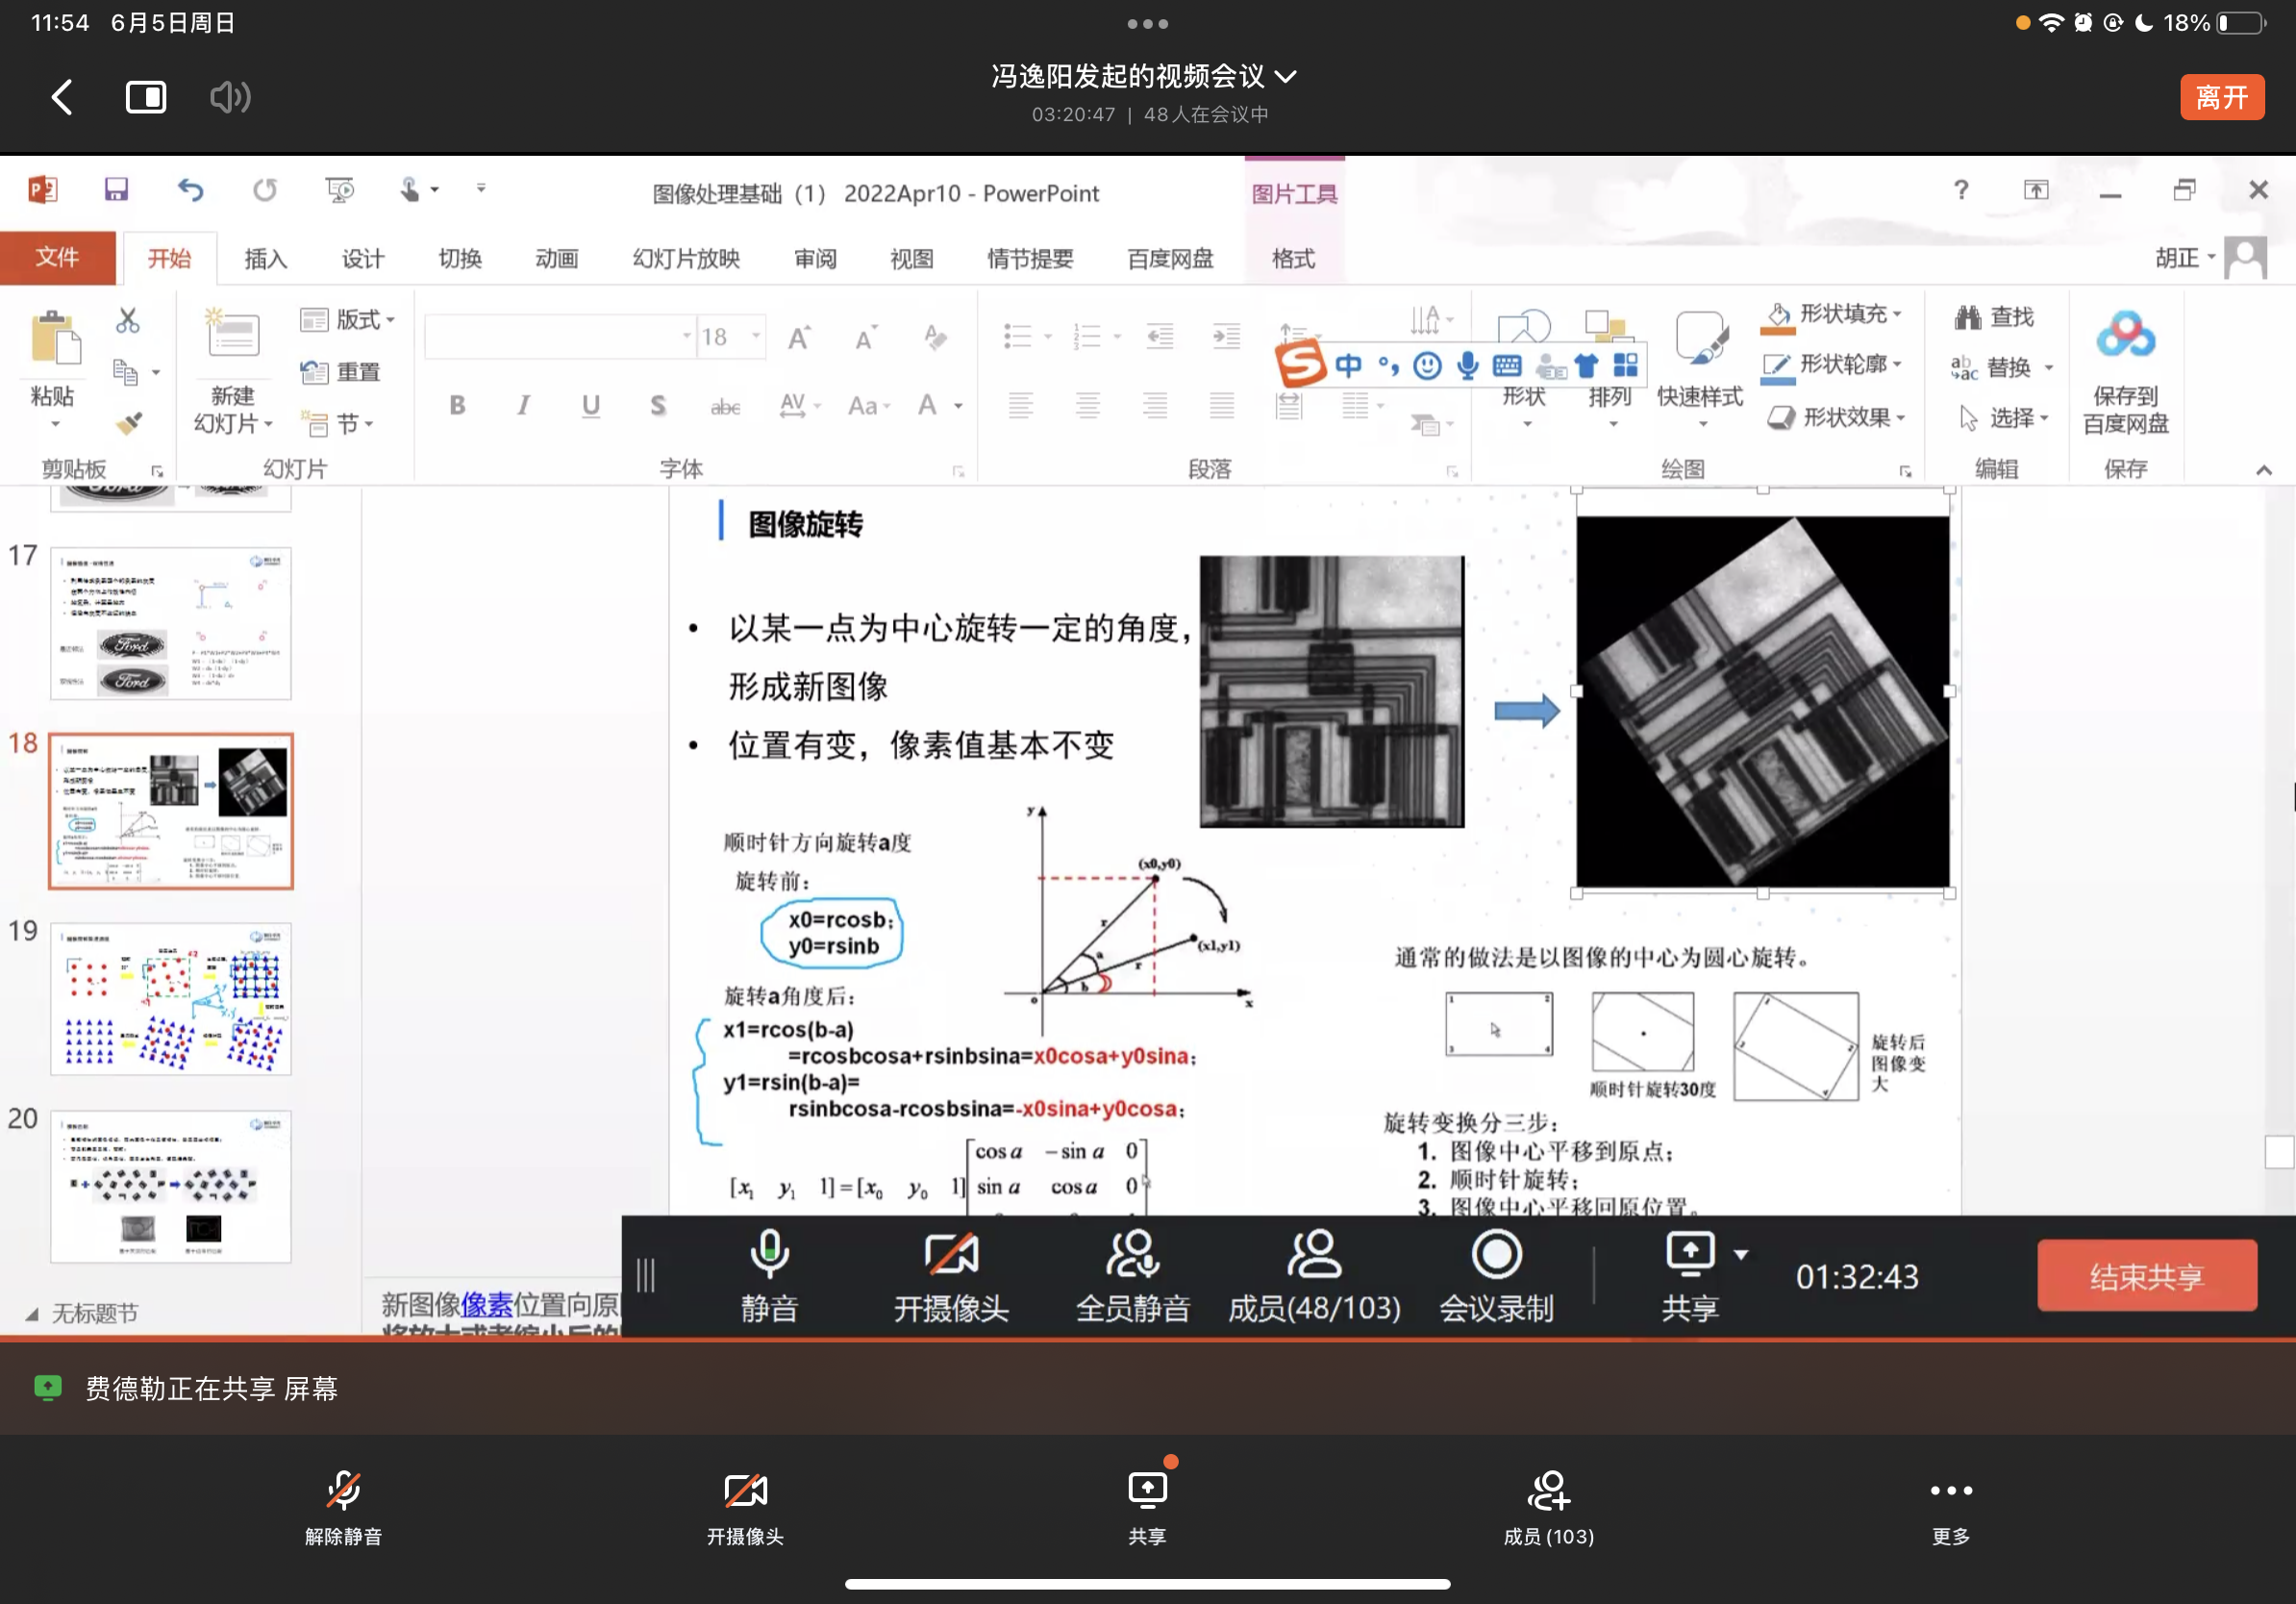Switch to the 插入 ribbon tab
2296x1604 pixels.
point(265,259)
